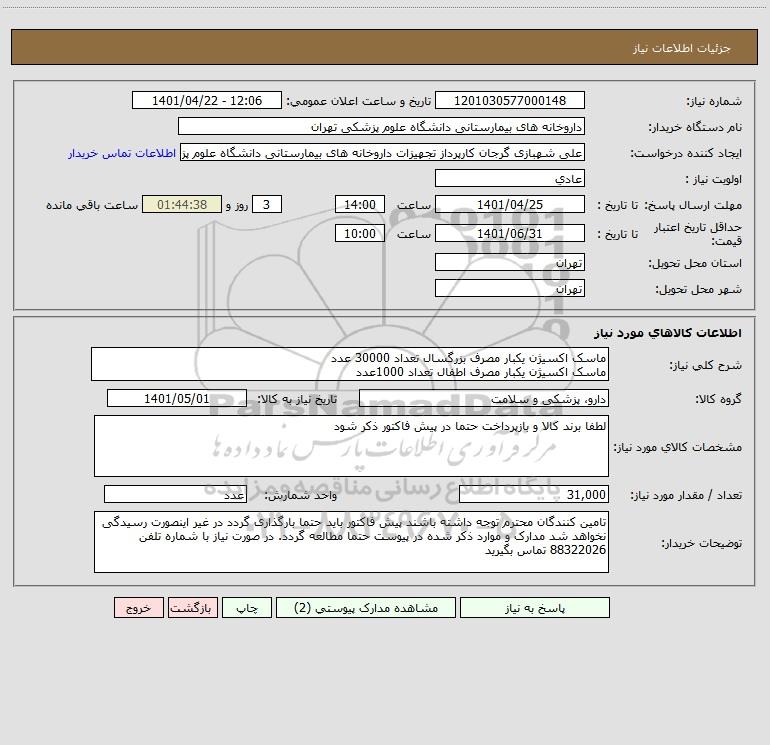This screenshot has width=770, height=745.
Task: Click remaining days field showing 3
Action: tap(267, 205)
